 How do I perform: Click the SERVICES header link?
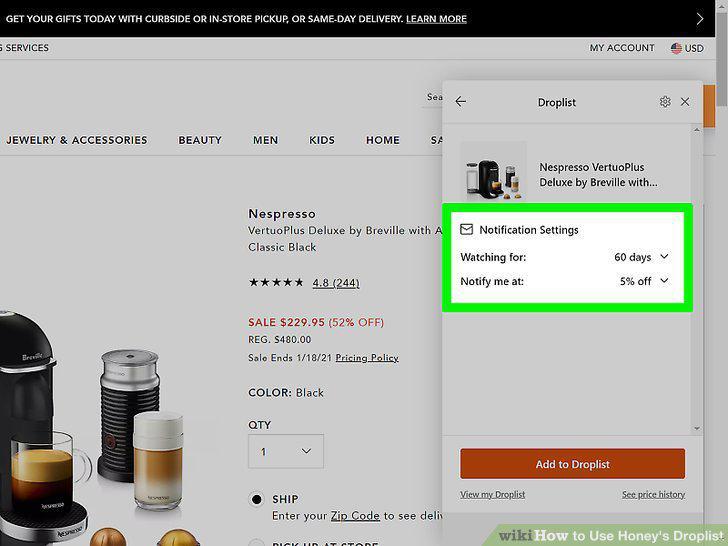[27, 48]
